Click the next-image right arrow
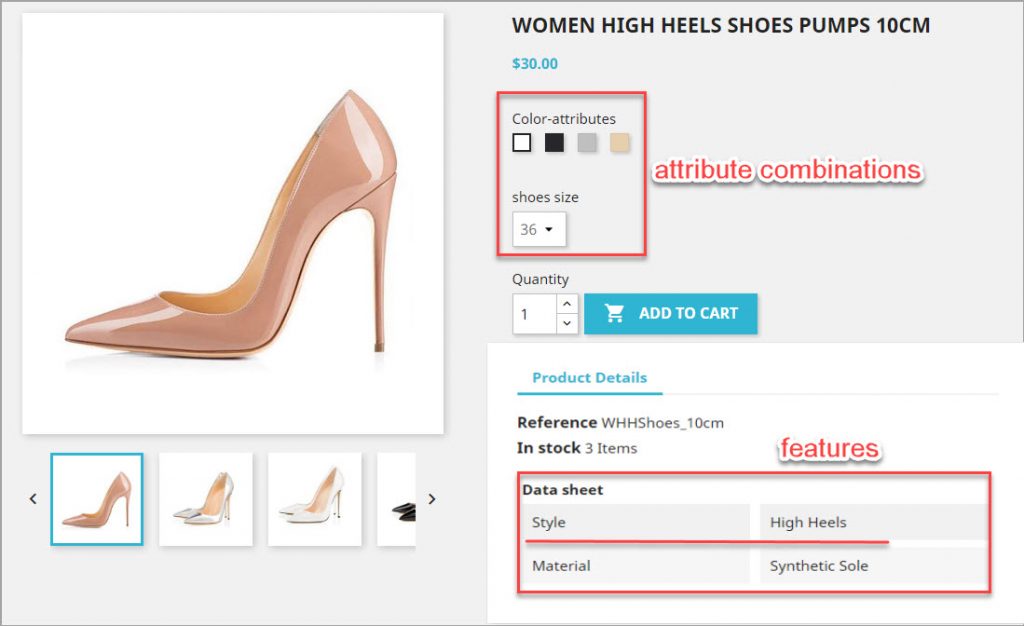This screenshot has height=626, width=1024. [432, 498]
